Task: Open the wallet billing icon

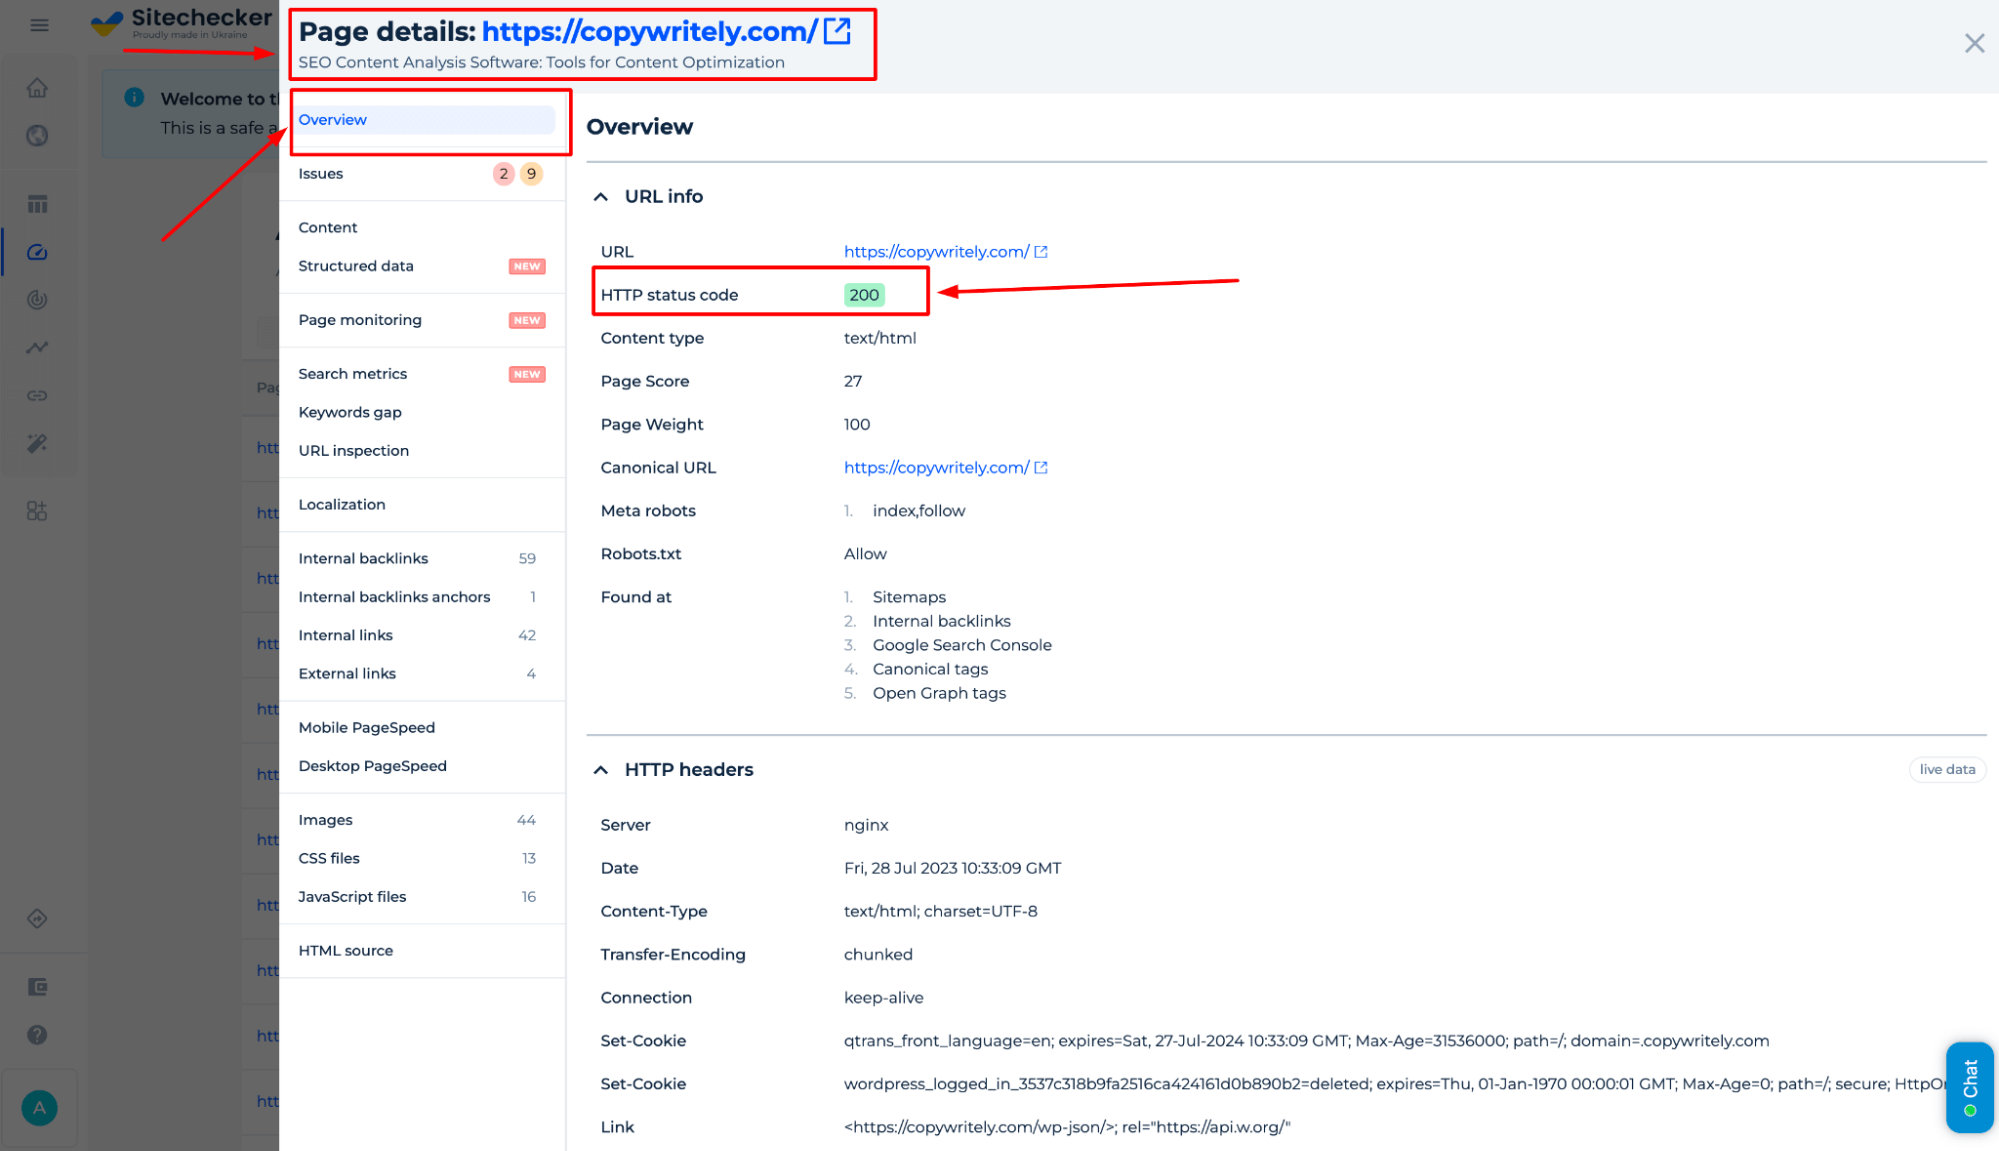Action: 37,987
